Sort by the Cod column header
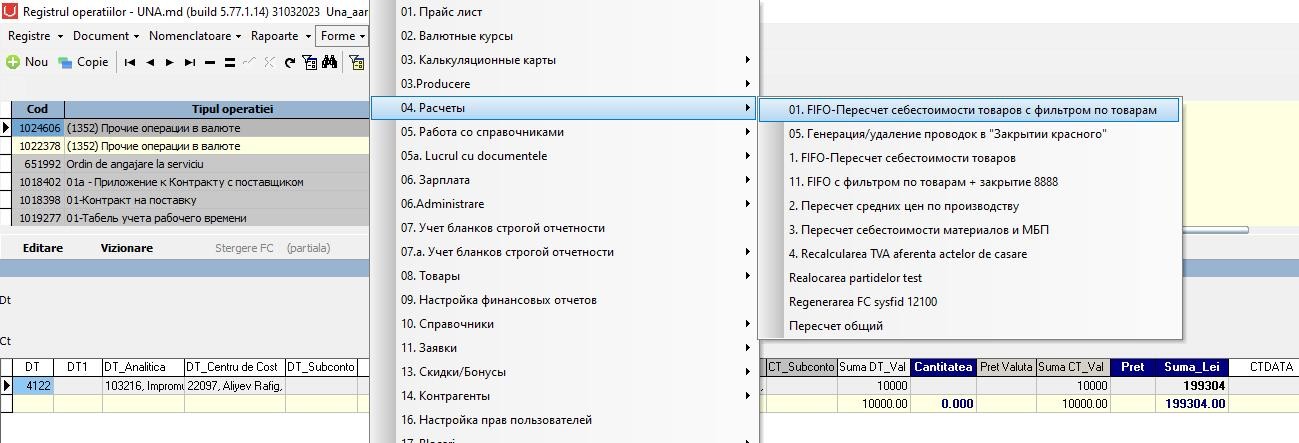The height and width of the screenshot is (443, 1299). pyautogui.click(x=37, y=110)
